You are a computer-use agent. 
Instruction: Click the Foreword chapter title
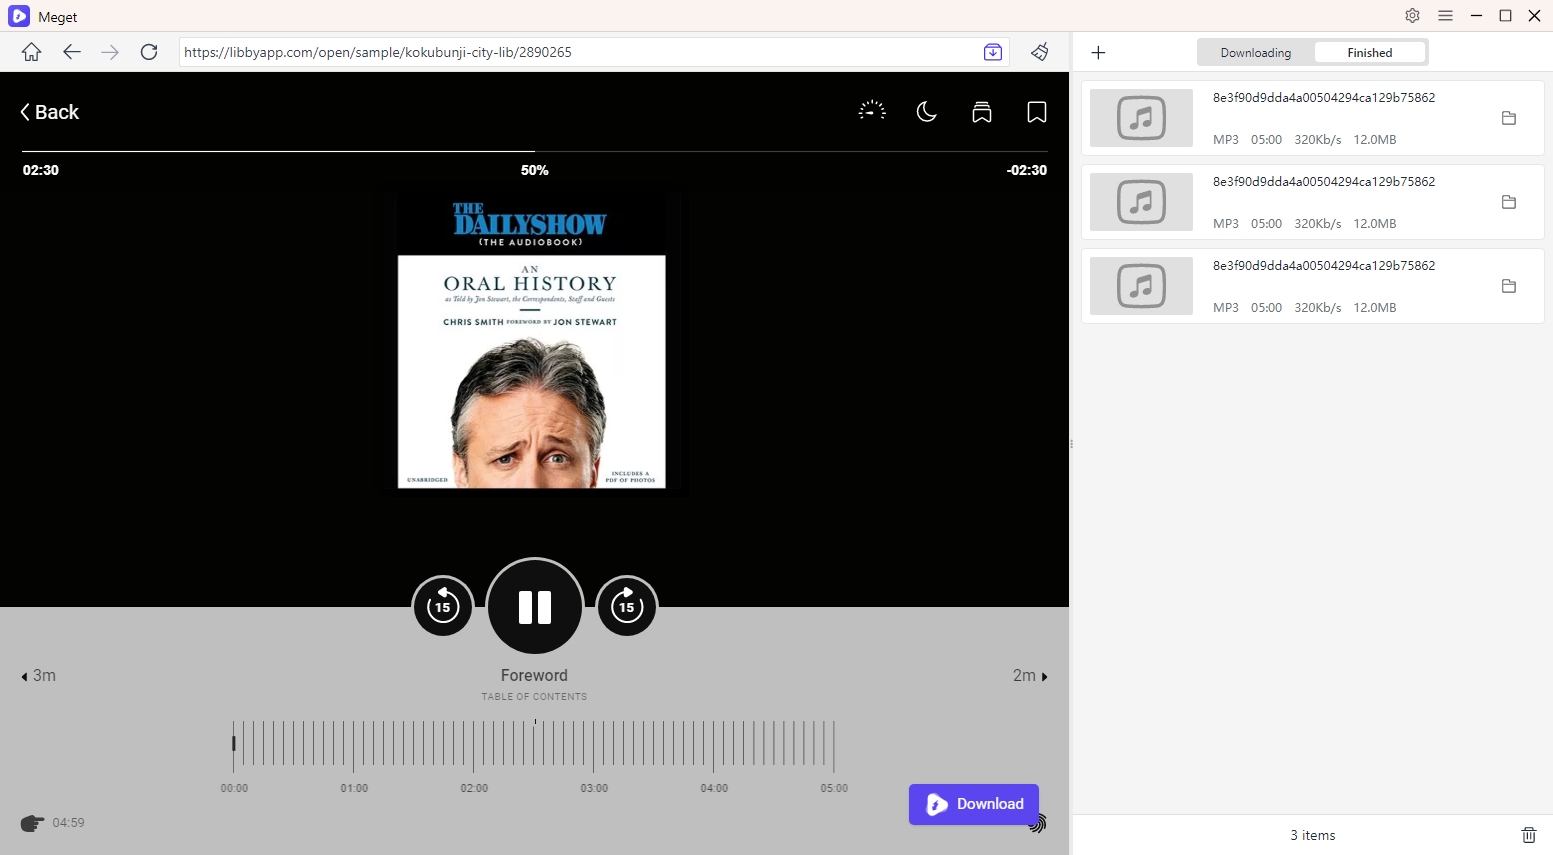[x=534, y=676]
